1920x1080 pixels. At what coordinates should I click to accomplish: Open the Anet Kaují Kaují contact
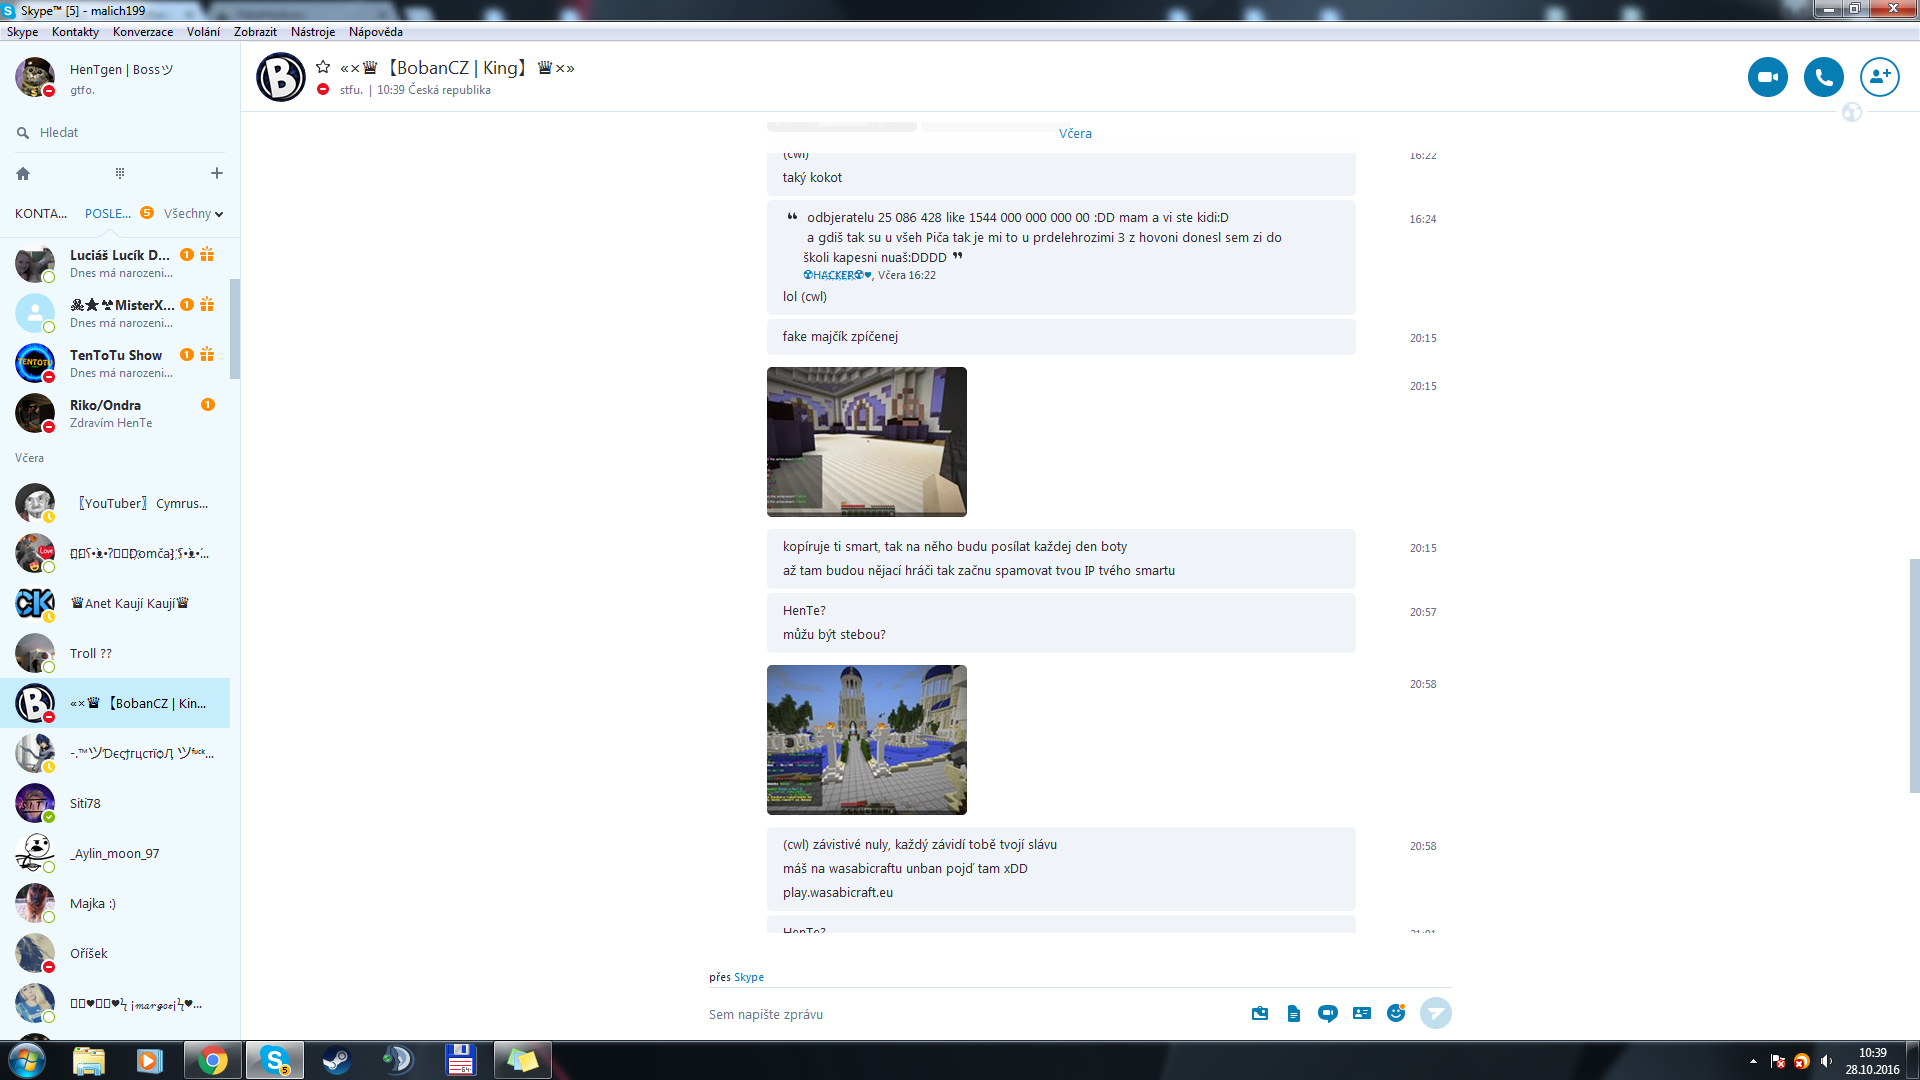click(115, 603)
